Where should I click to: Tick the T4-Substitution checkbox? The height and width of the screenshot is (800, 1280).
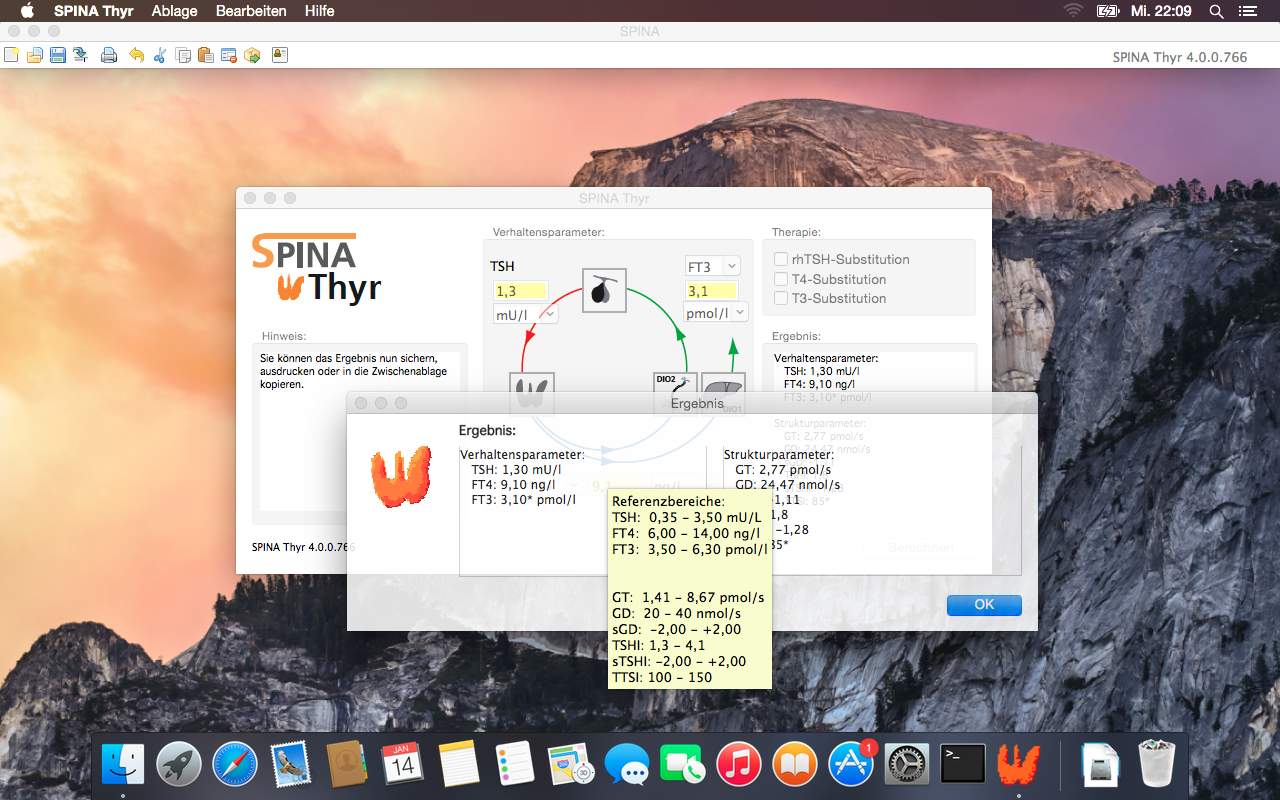[x=782, y=279]
